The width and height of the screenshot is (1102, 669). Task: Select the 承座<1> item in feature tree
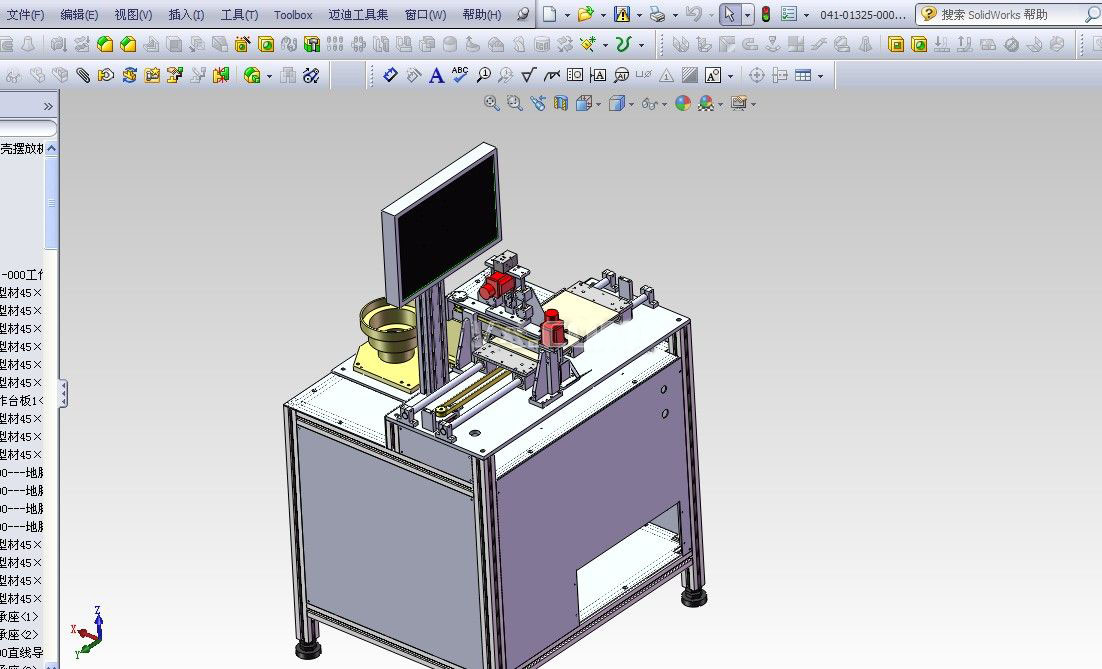click(20, 616)
